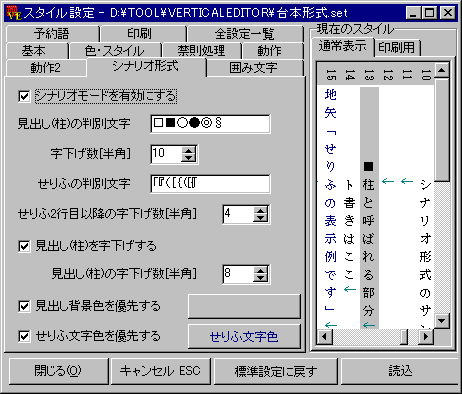The height and width of the screenshot is (394, 462).
Task: Toggle 見出し背景色を優先する checkbox
Action: pos(24,306)
